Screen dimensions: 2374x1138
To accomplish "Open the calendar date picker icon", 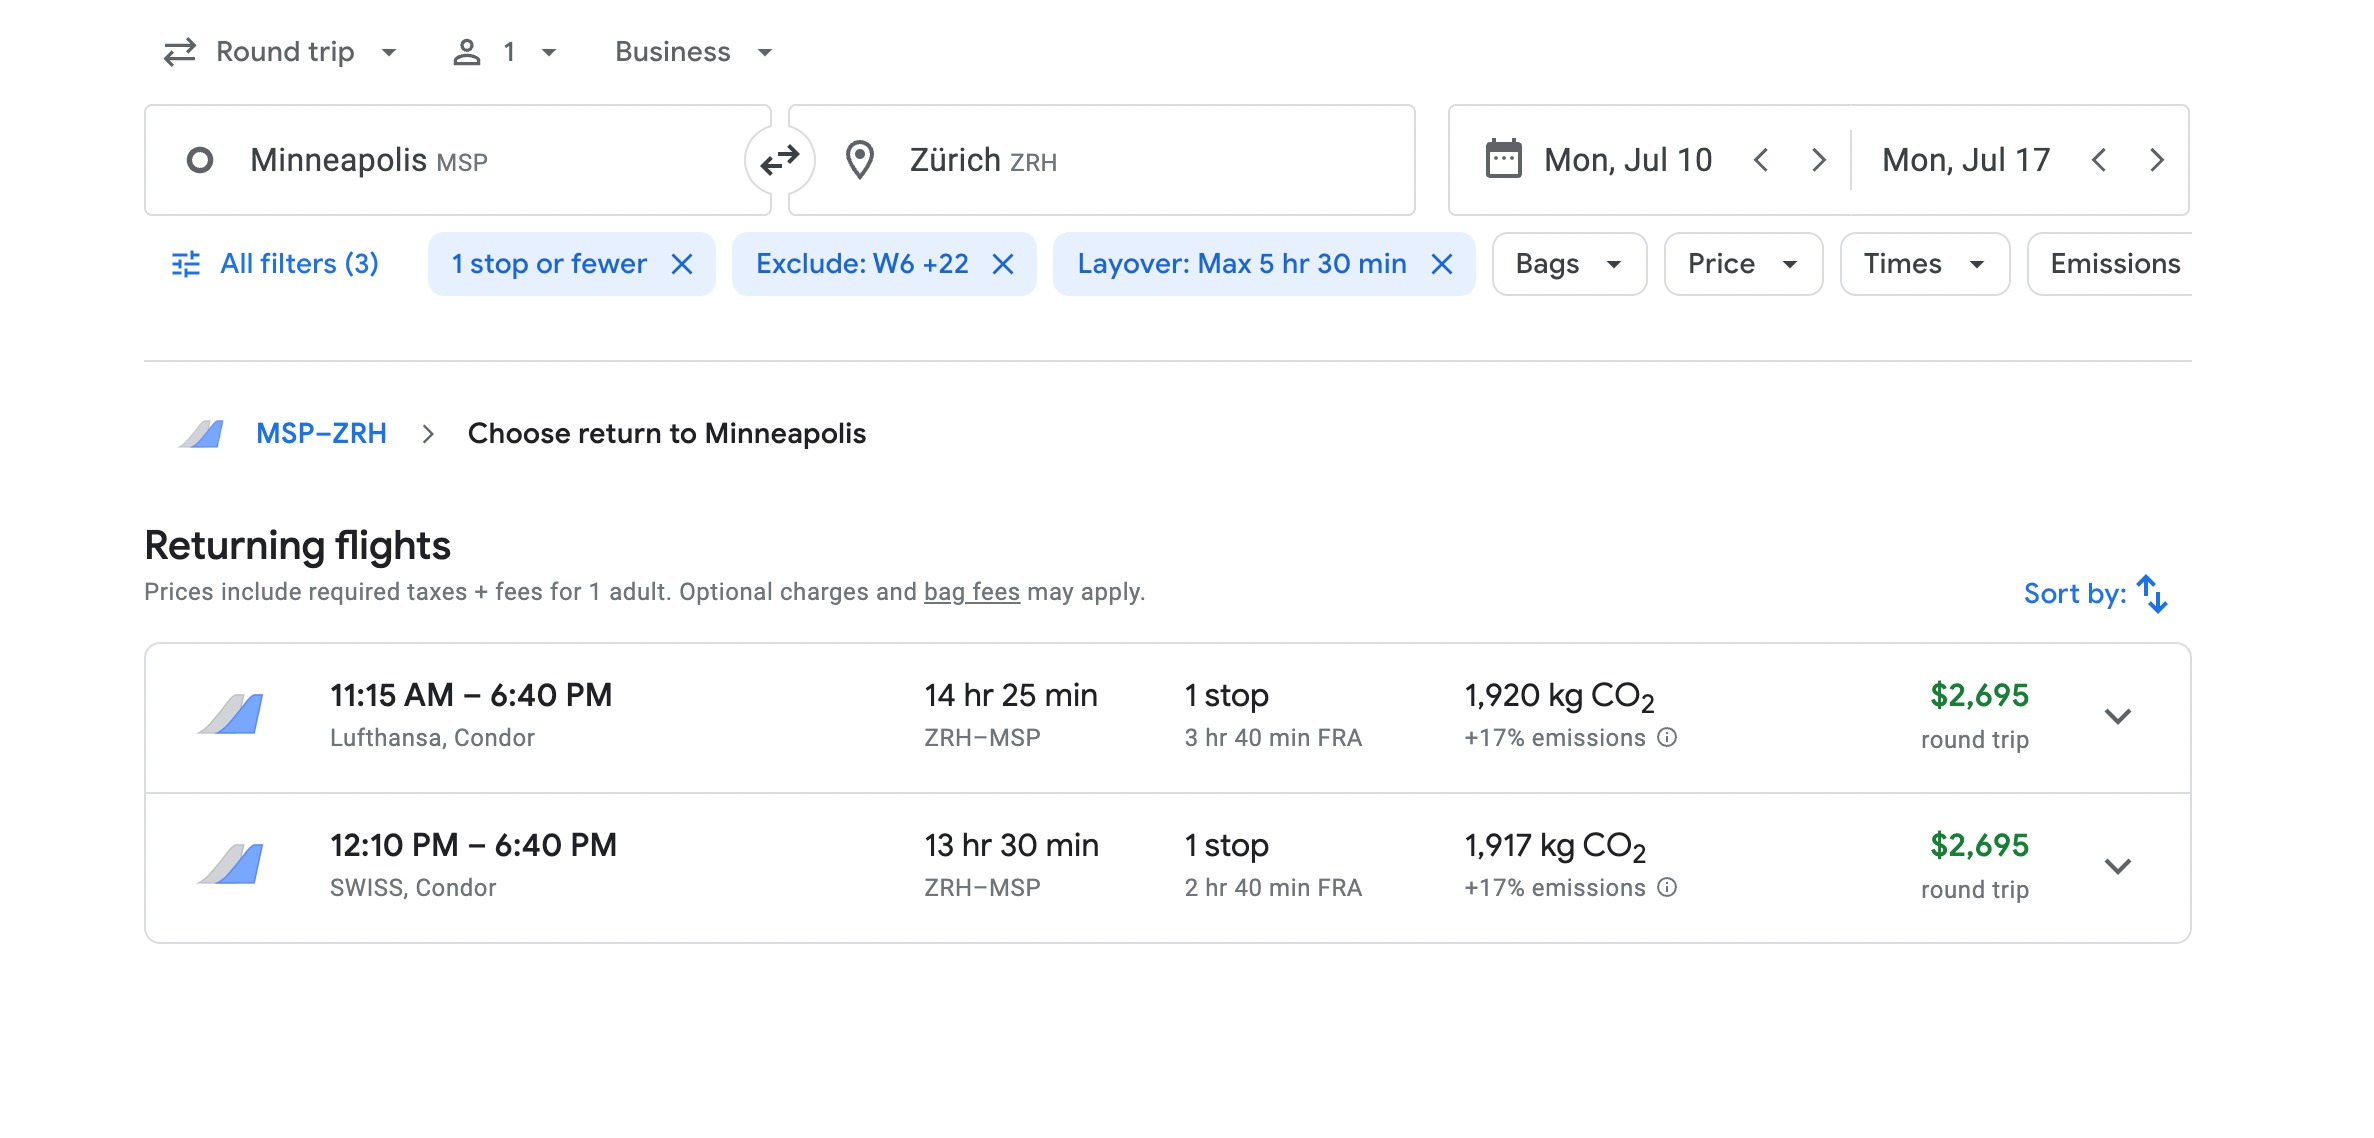I will coord(1503,160).
